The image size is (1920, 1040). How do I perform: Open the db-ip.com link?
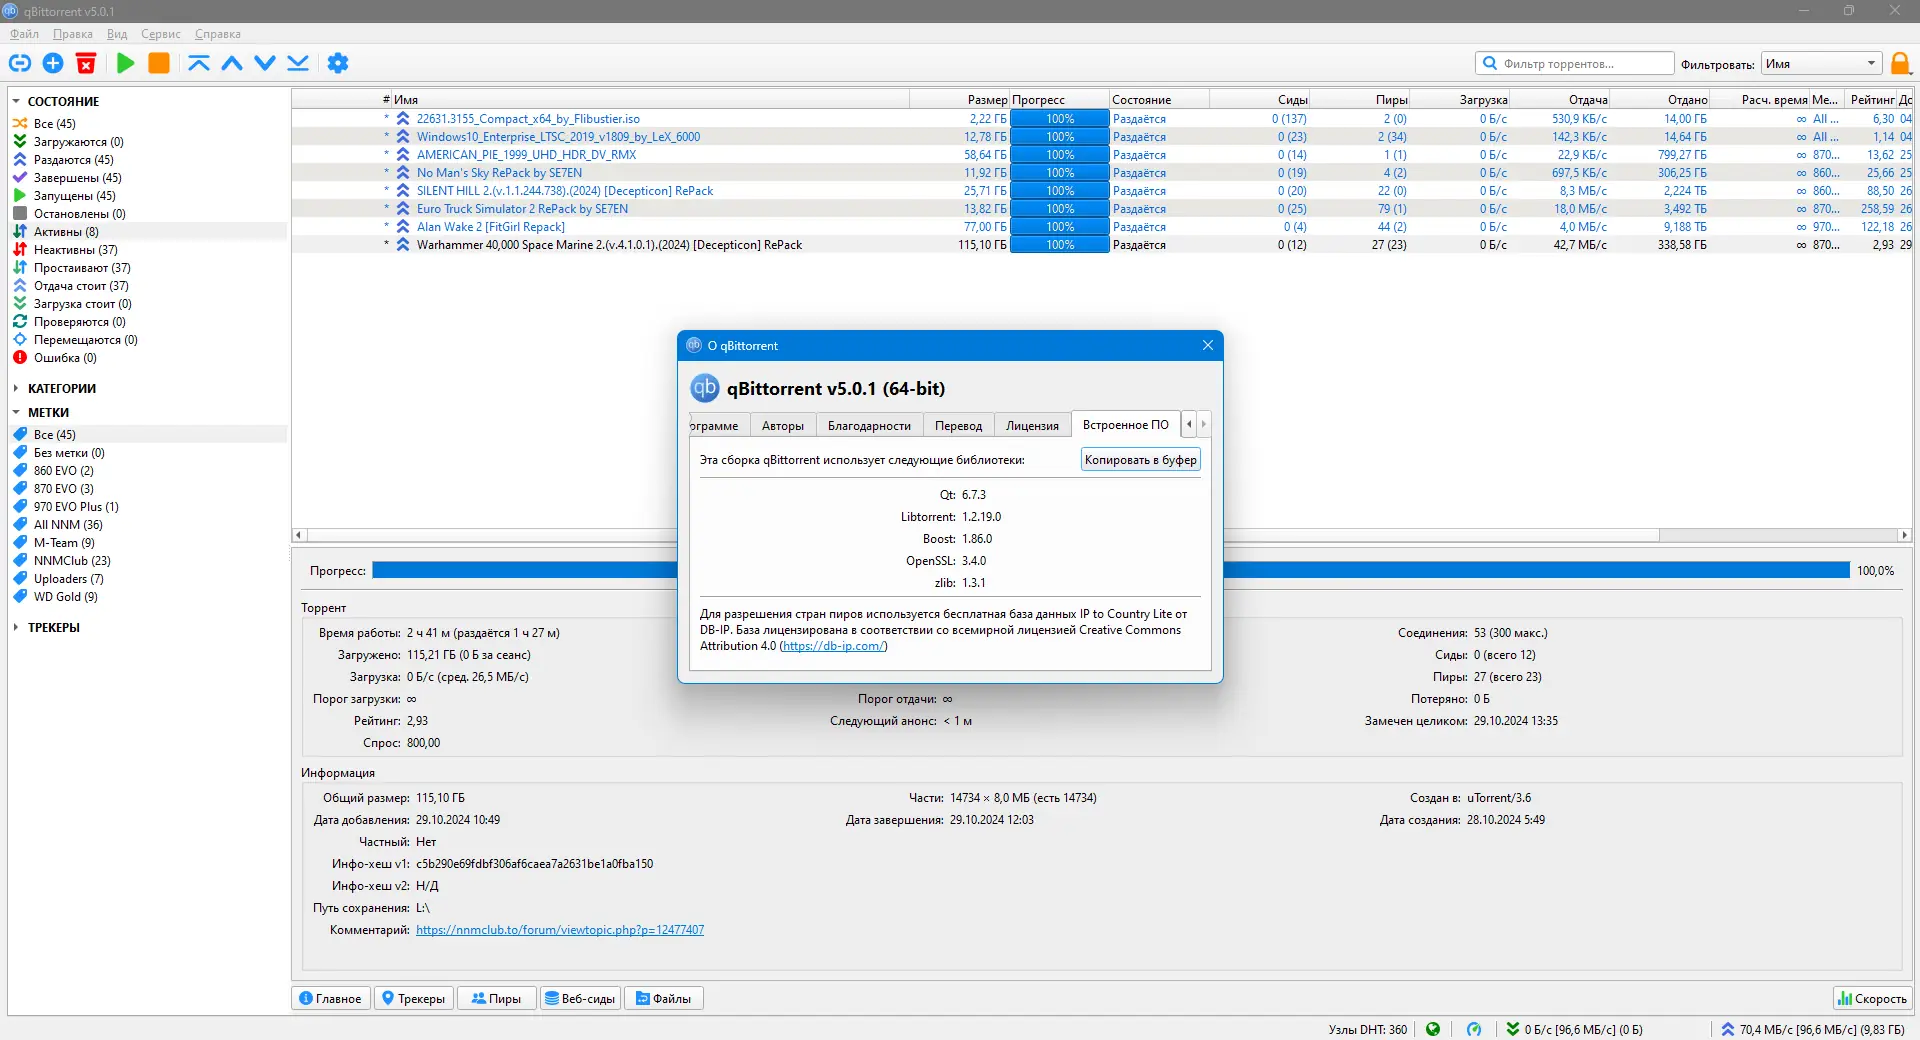coord(833,646)
